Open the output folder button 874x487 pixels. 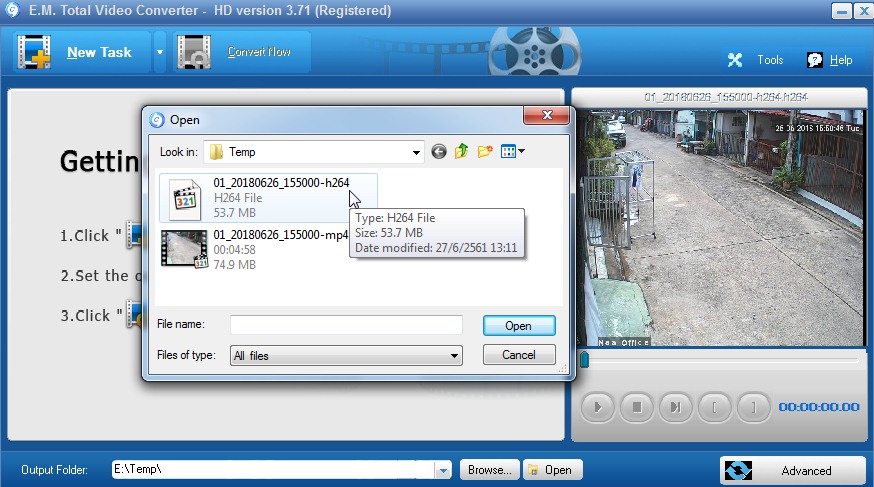[552, 470]
